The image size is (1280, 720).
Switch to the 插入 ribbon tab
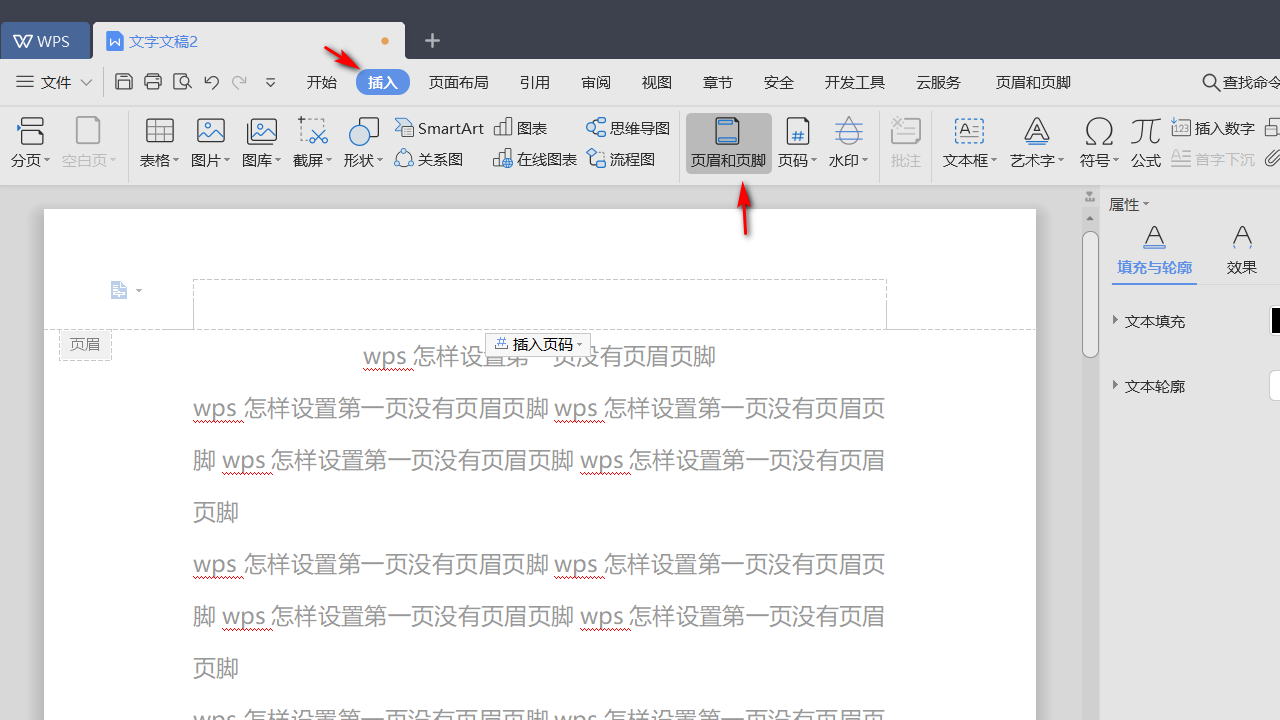(383, 82)
